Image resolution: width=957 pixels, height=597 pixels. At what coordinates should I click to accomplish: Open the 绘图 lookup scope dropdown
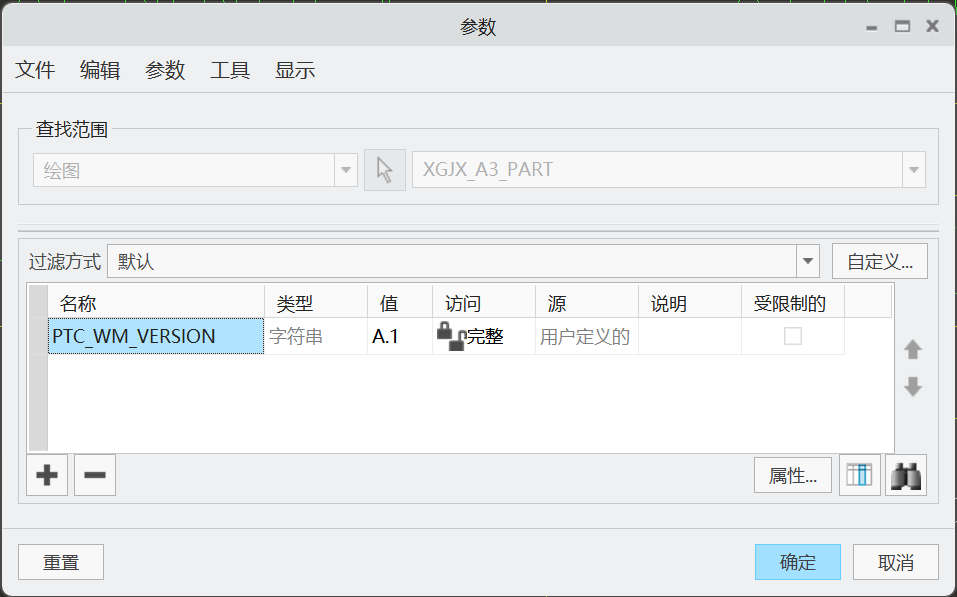click(x=345, y=169)
